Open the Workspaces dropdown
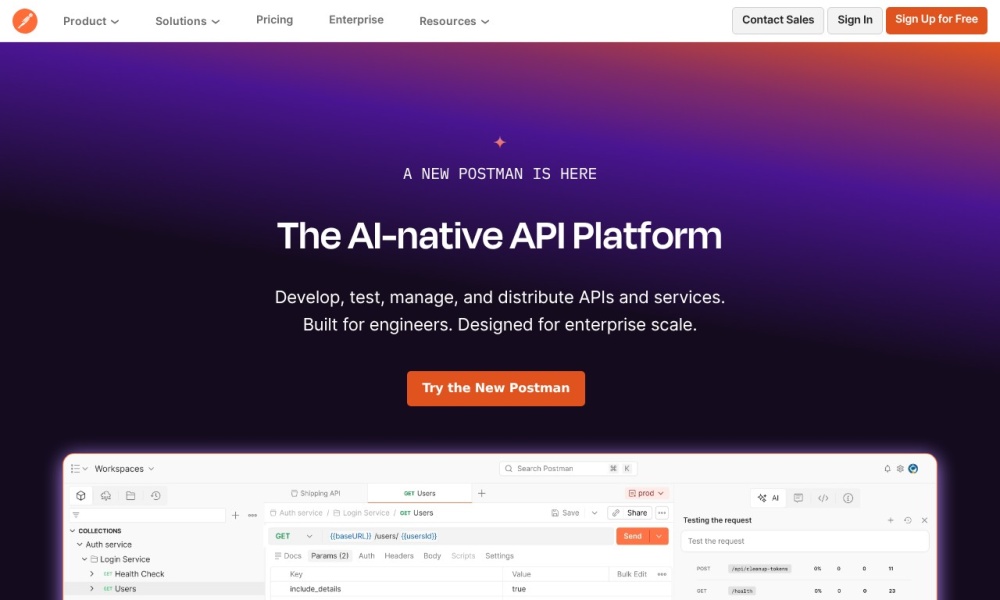This screenshot has height=600, width=1000. 124,469
